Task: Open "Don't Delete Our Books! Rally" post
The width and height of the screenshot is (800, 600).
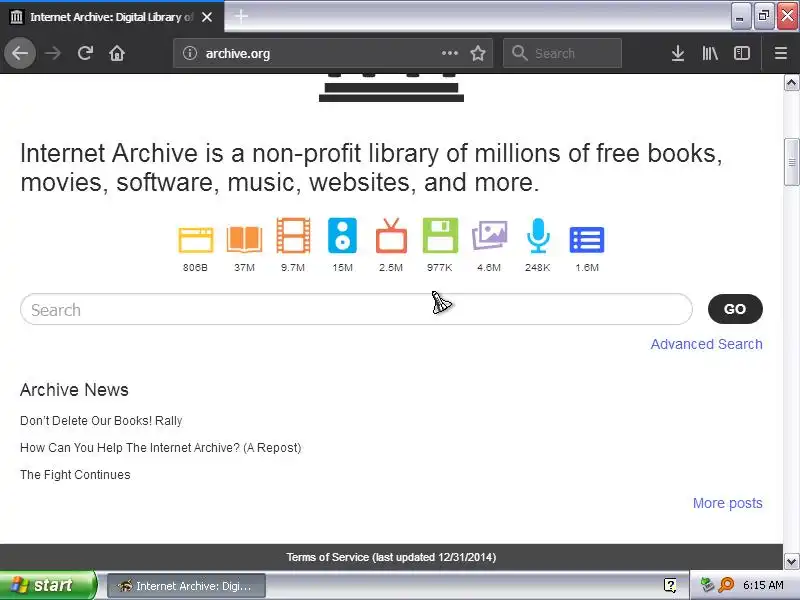Action: coord(101,421)
